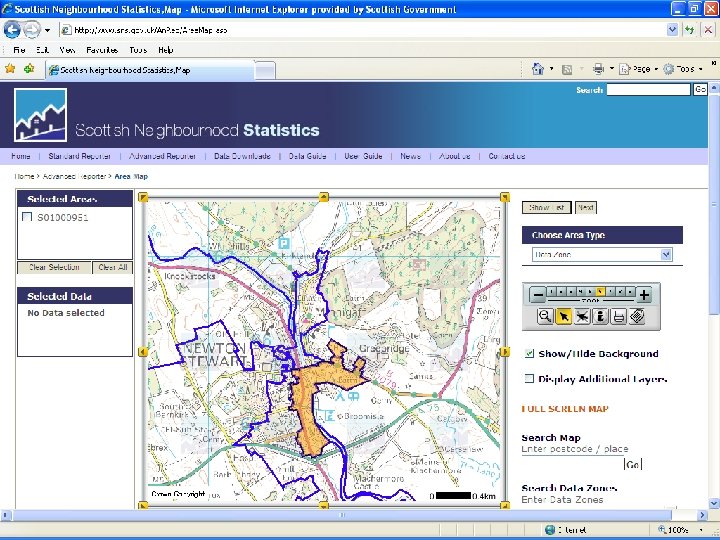Click the print map icon
Viewport: 720px width, 540px height.
pyautogui.click(x=619, y=316)
